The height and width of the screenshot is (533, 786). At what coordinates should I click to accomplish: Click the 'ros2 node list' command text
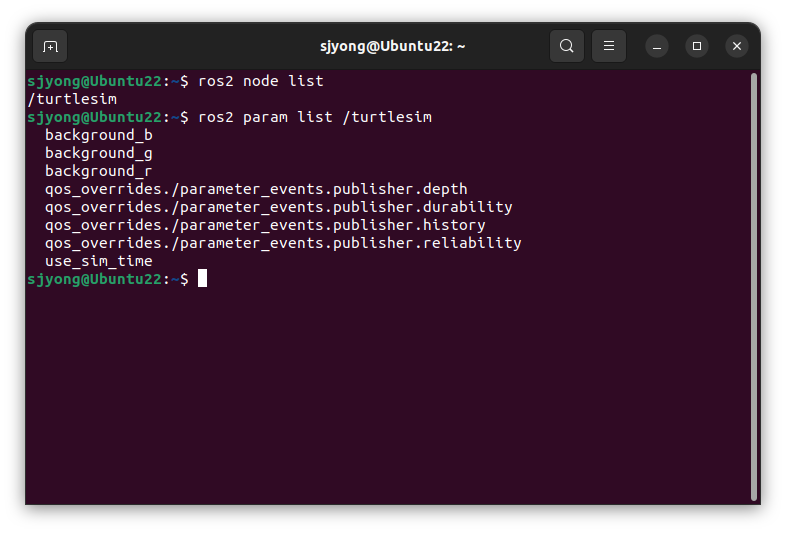pos(261,81)
